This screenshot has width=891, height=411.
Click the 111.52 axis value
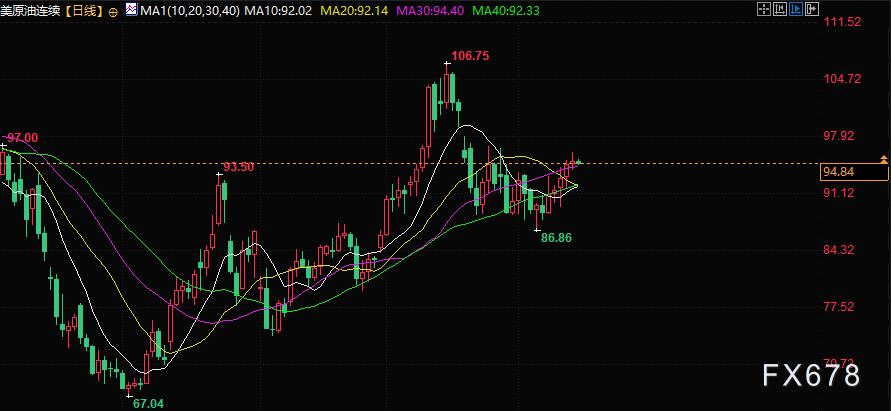(x=843, y=22)
